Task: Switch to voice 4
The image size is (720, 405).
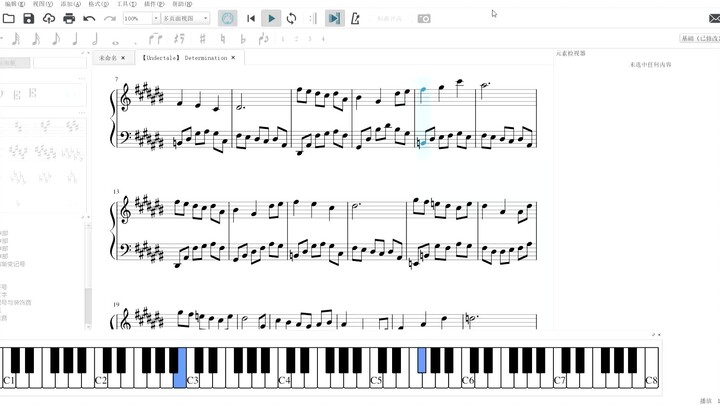Action: pos(323,39)
